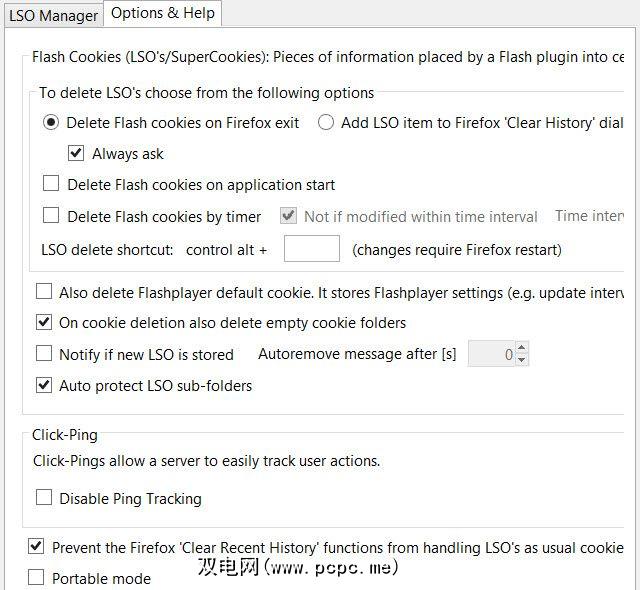
Task: Uncheck delete empty cookie folders option
Action: coord(44,323)
